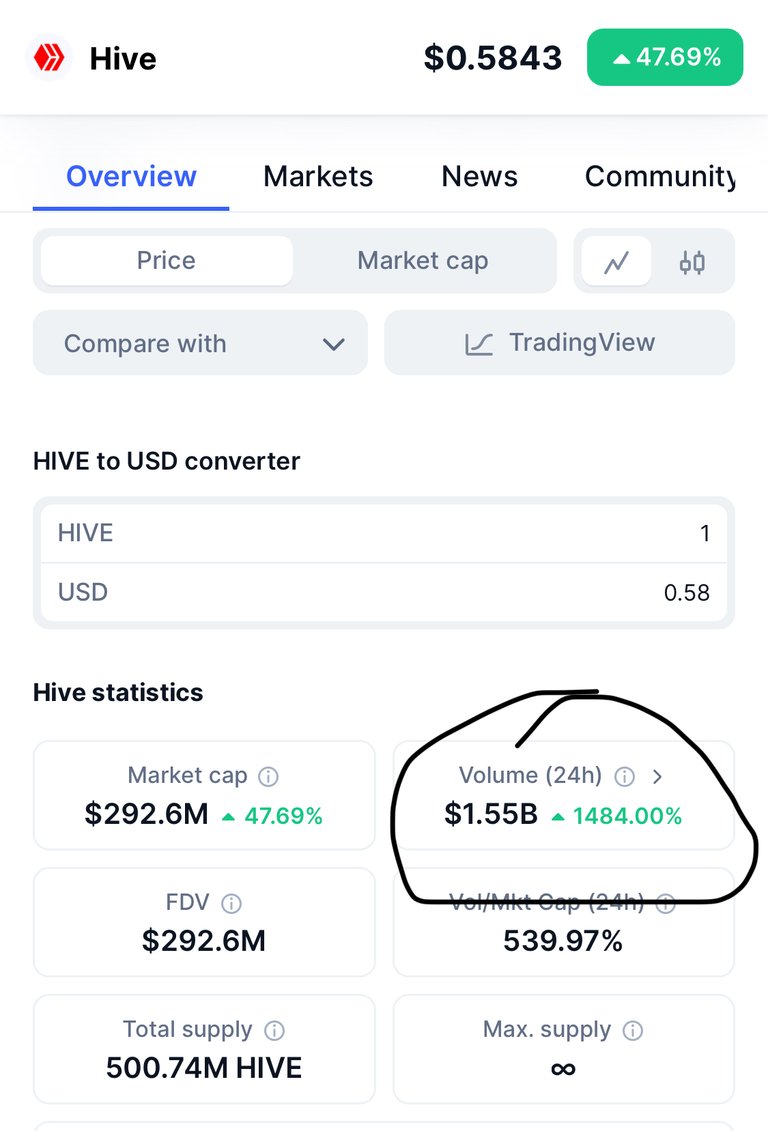Screen dimensions: 768x1131
Task: Select the candlestick chart icon
Action: click(x=692, y=262)
